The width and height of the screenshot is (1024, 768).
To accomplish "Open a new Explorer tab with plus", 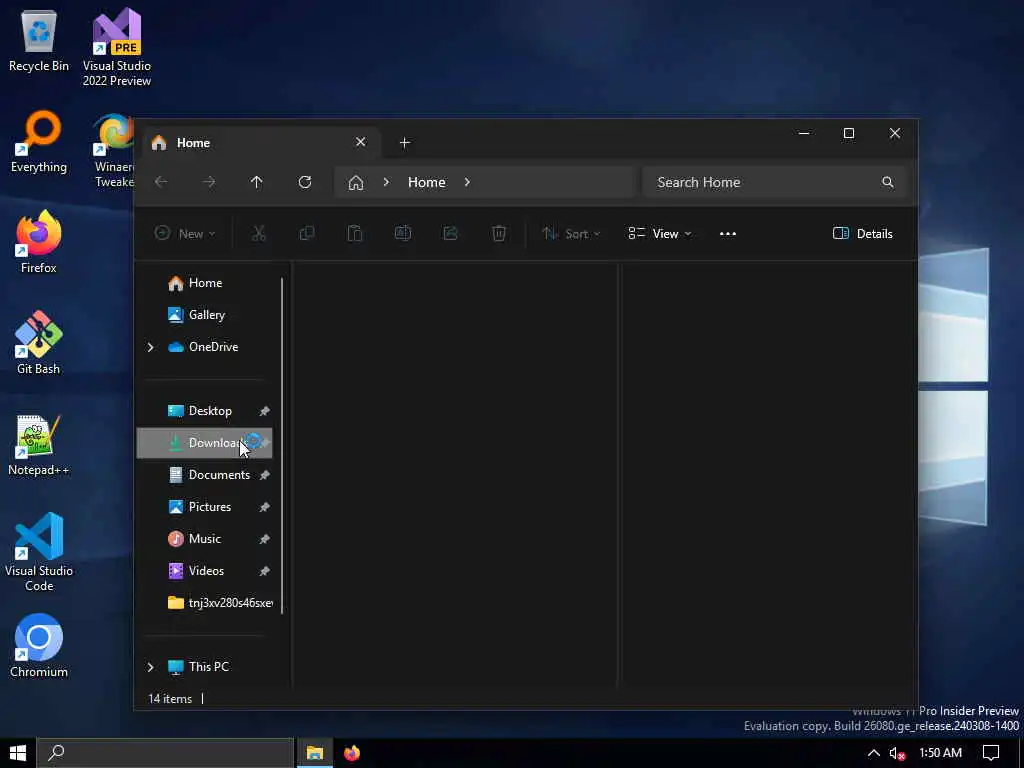I will (405, 142).
